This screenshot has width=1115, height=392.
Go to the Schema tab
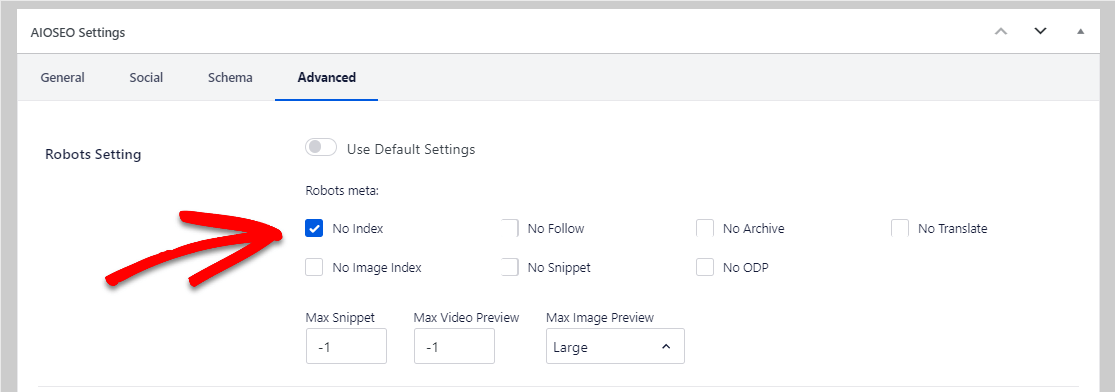tap(230, 78)
